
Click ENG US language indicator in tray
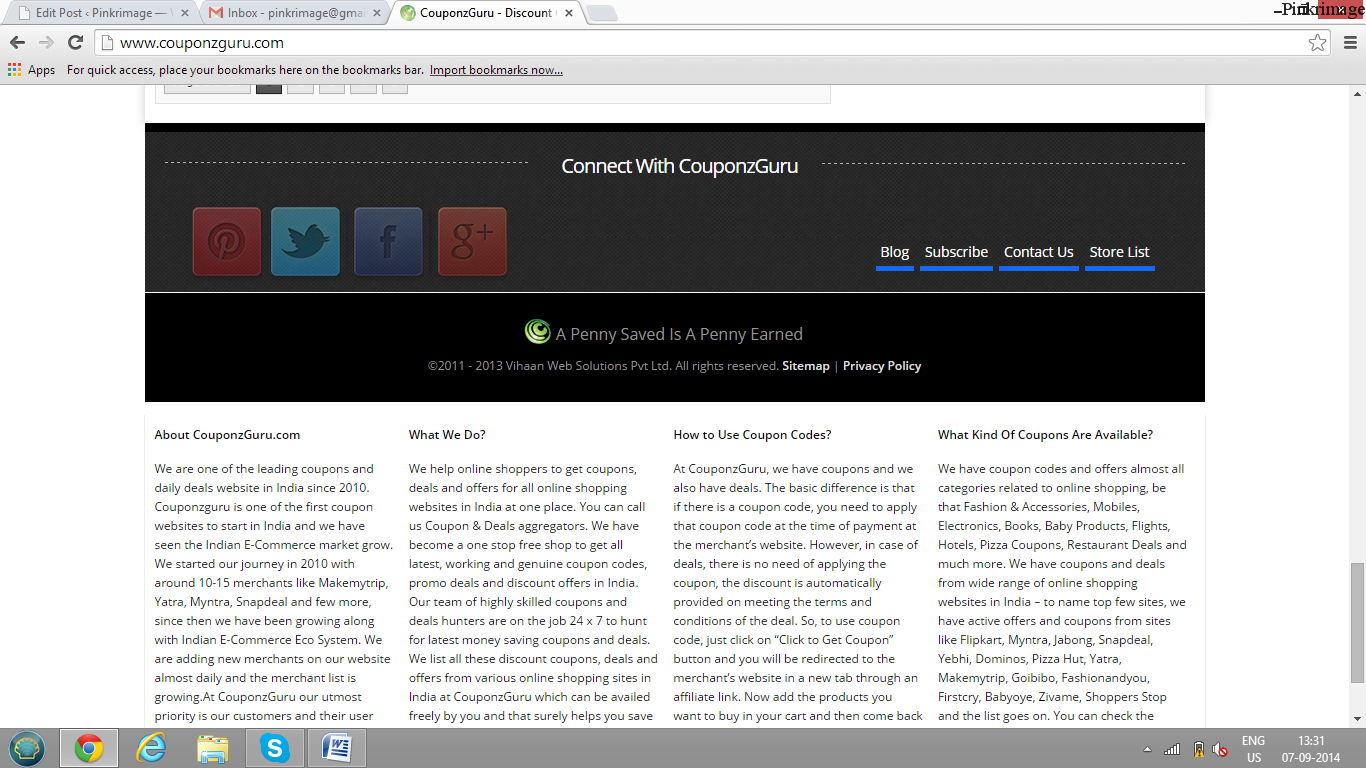point(1253,749)
